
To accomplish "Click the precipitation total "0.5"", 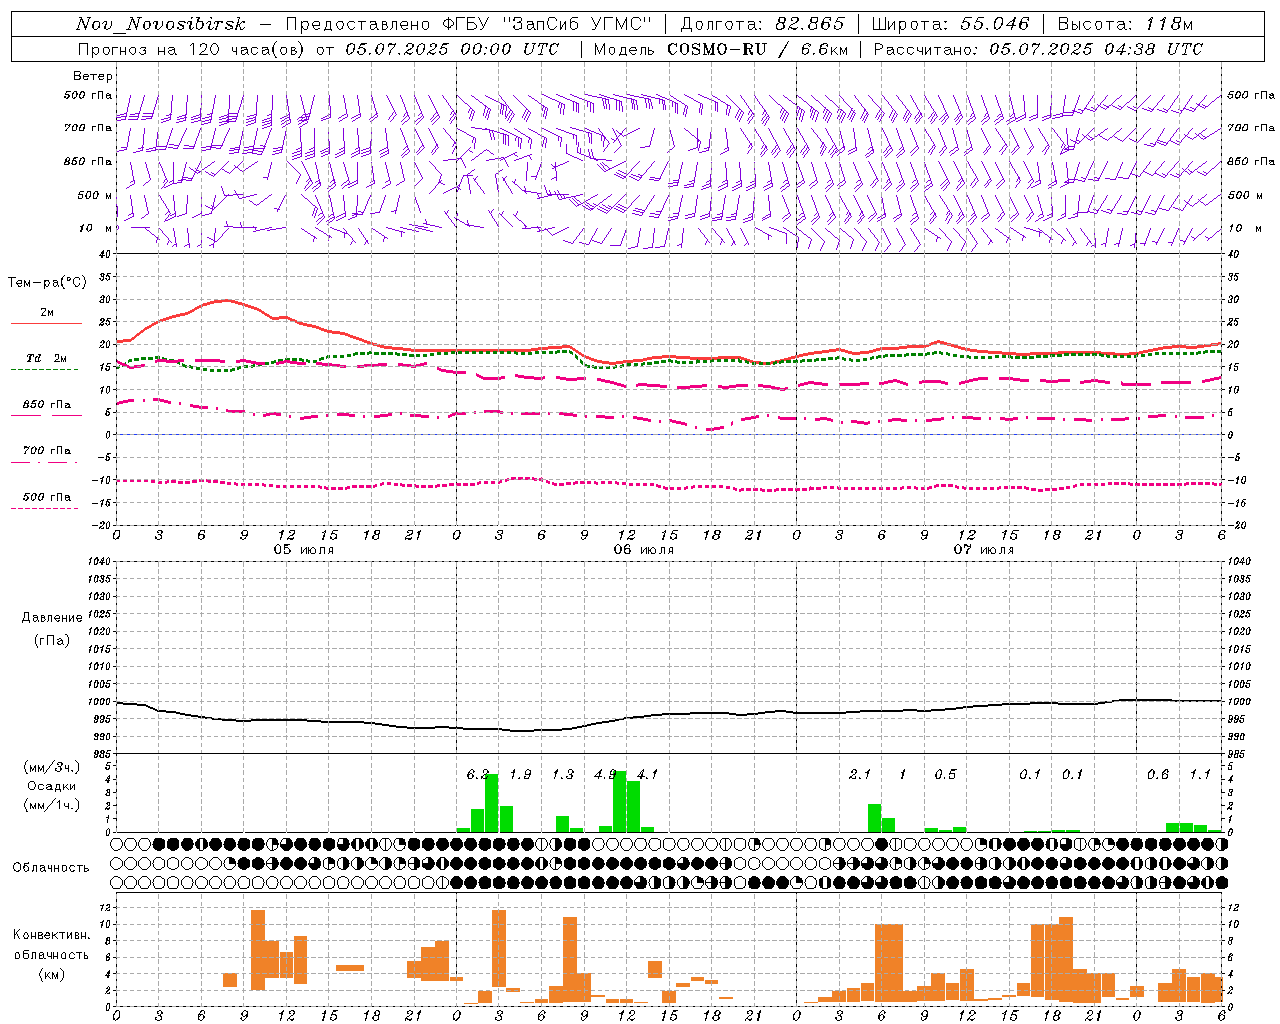I will [x=945, y=774].
